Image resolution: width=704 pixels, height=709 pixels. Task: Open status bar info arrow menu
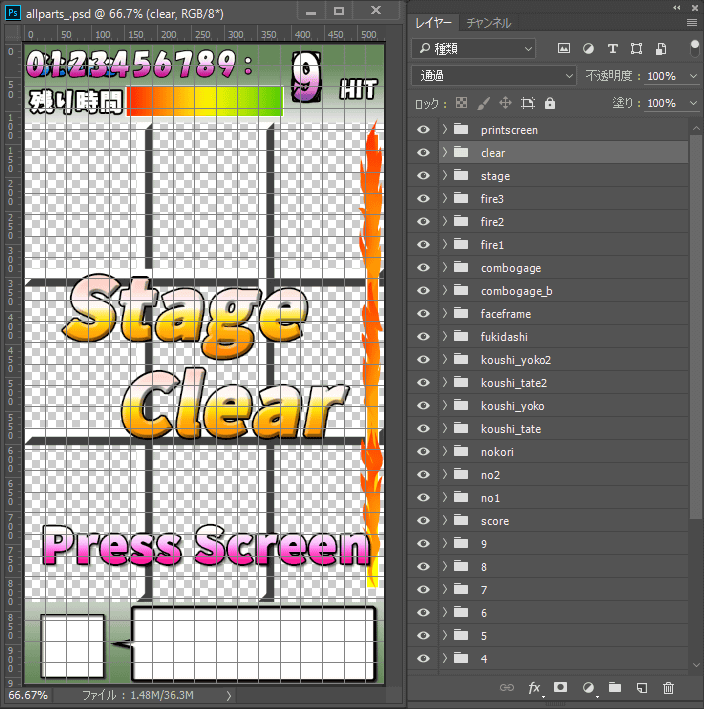[x=229, y=695]
